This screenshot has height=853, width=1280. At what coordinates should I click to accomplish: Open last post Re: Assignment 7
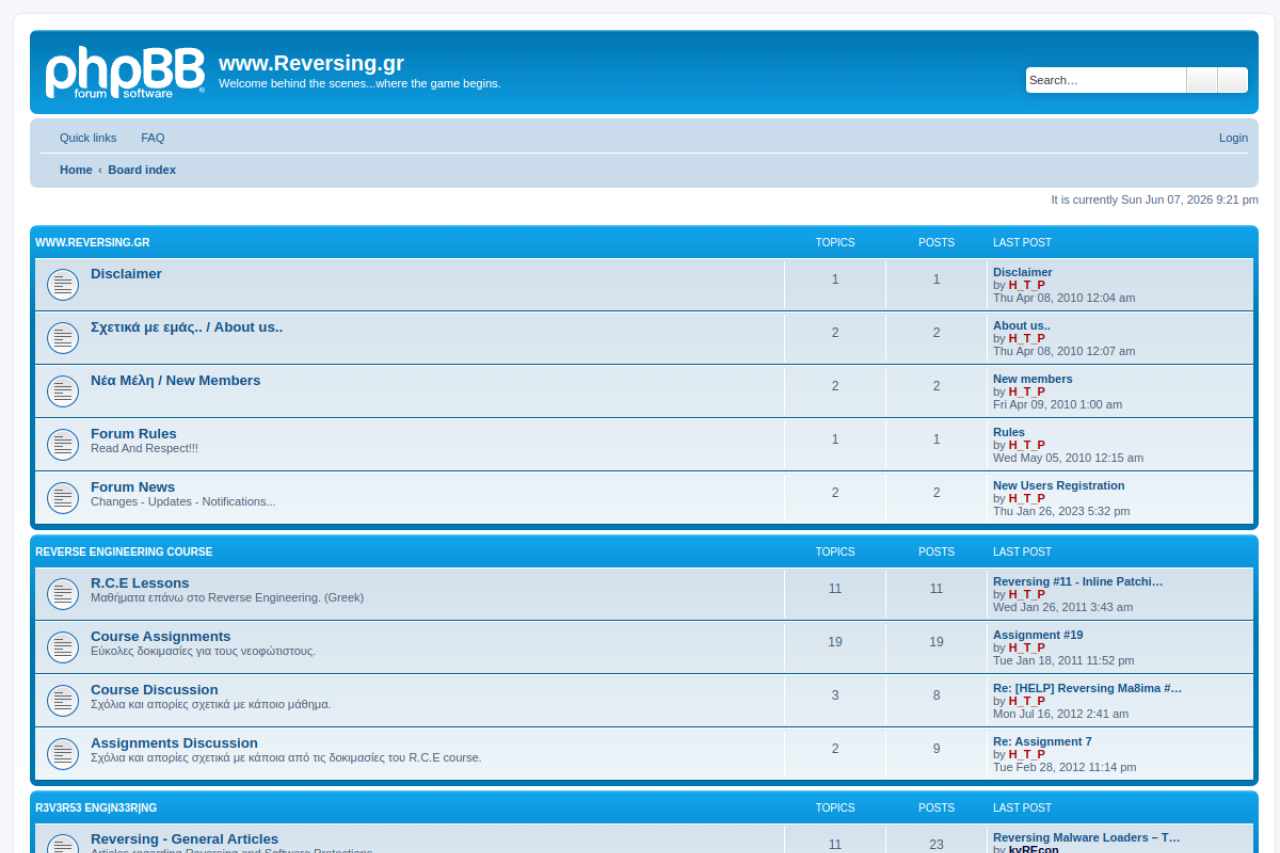pos(1043,742)
